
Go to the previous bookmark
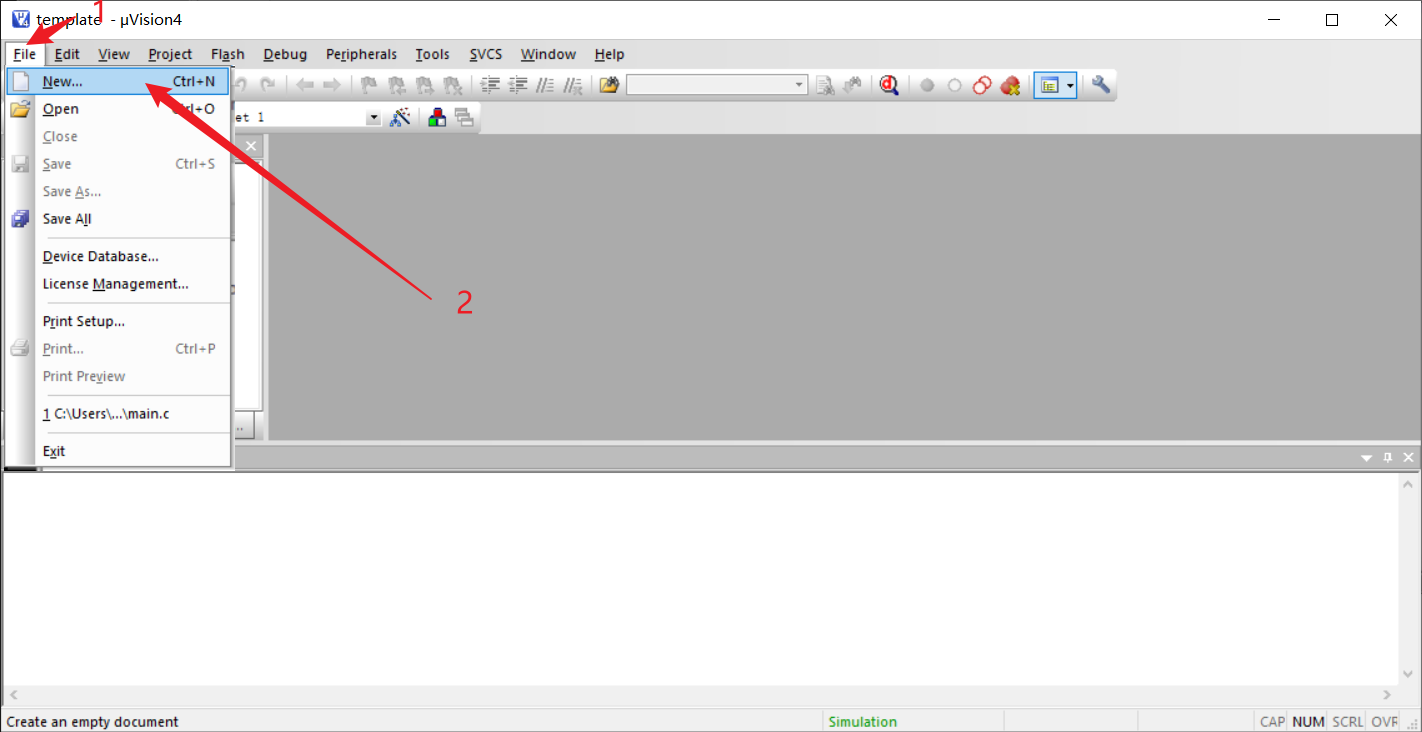[x=397, y=85]
